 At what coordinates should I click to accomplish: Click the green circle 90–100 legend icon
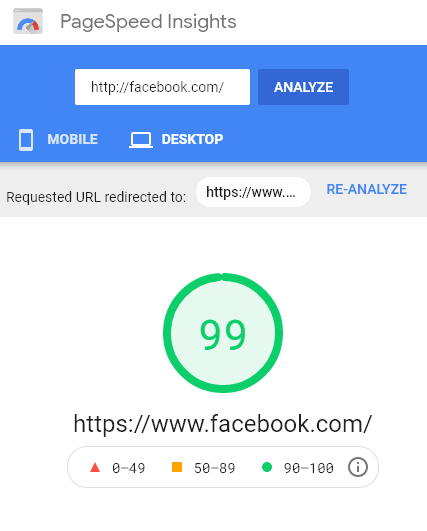[x=267, y=467]
